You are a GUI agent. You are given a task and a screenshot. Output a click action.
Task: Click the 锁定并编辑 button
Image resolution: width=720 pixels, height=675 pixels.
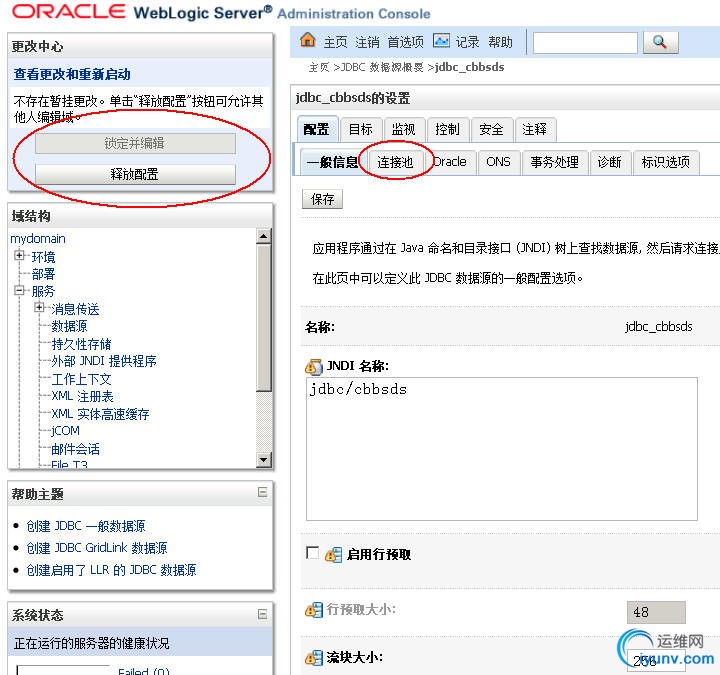pyautogui.click(x=135, y=143)
